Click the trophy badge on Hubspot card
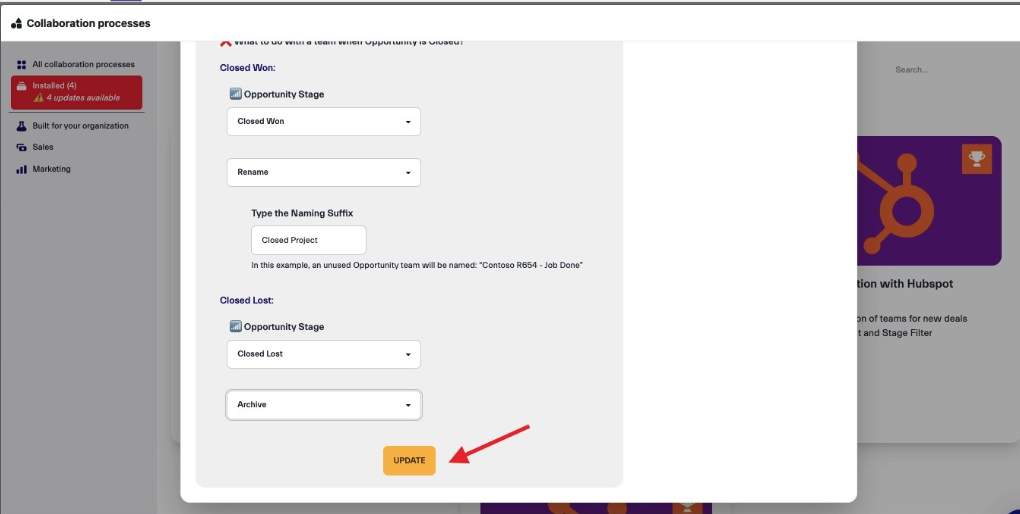1020x514 pixels. pyautogui.click(x=976, y=158)
